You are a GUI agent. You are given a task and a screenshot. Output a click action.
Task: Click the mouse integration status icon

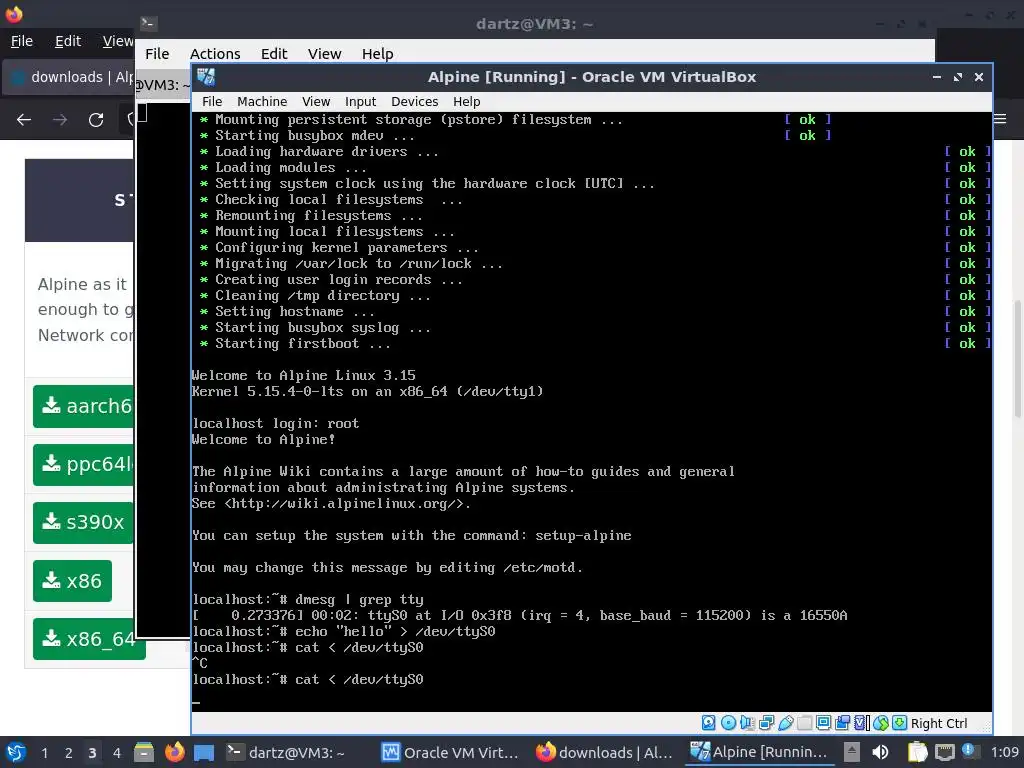[x=881, y=723]
